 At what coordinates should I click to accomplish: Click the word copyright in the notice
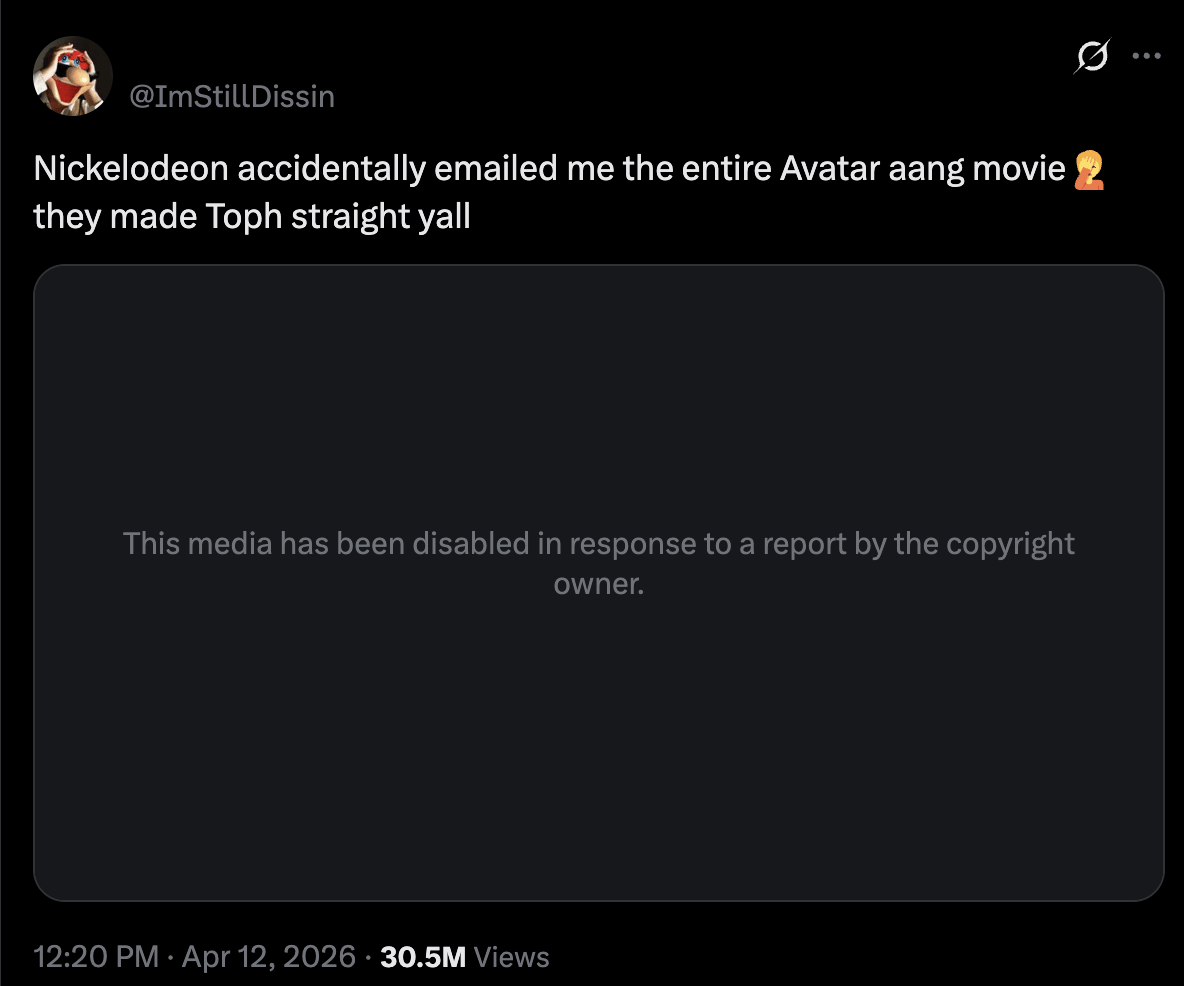1010,544
